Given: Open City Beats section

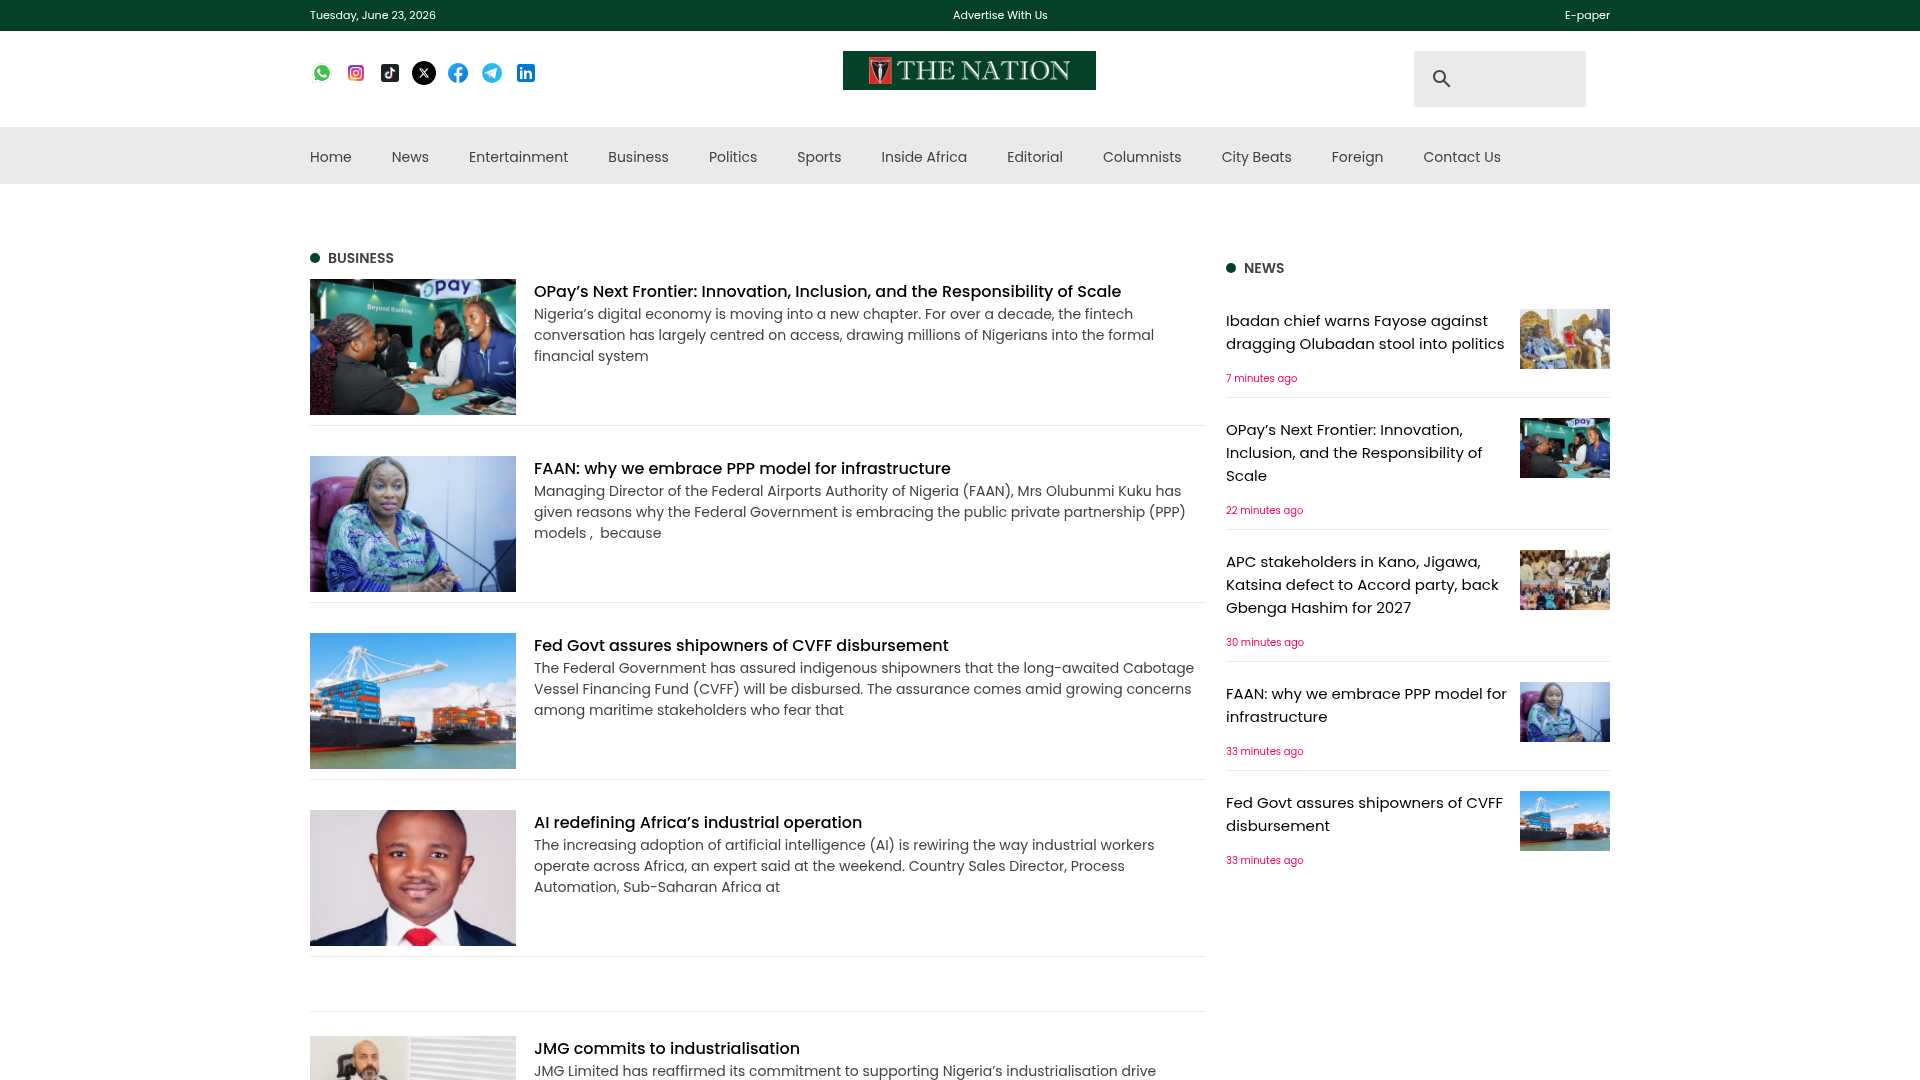Looking at the screenshot, I should (x=1256, y=157).
